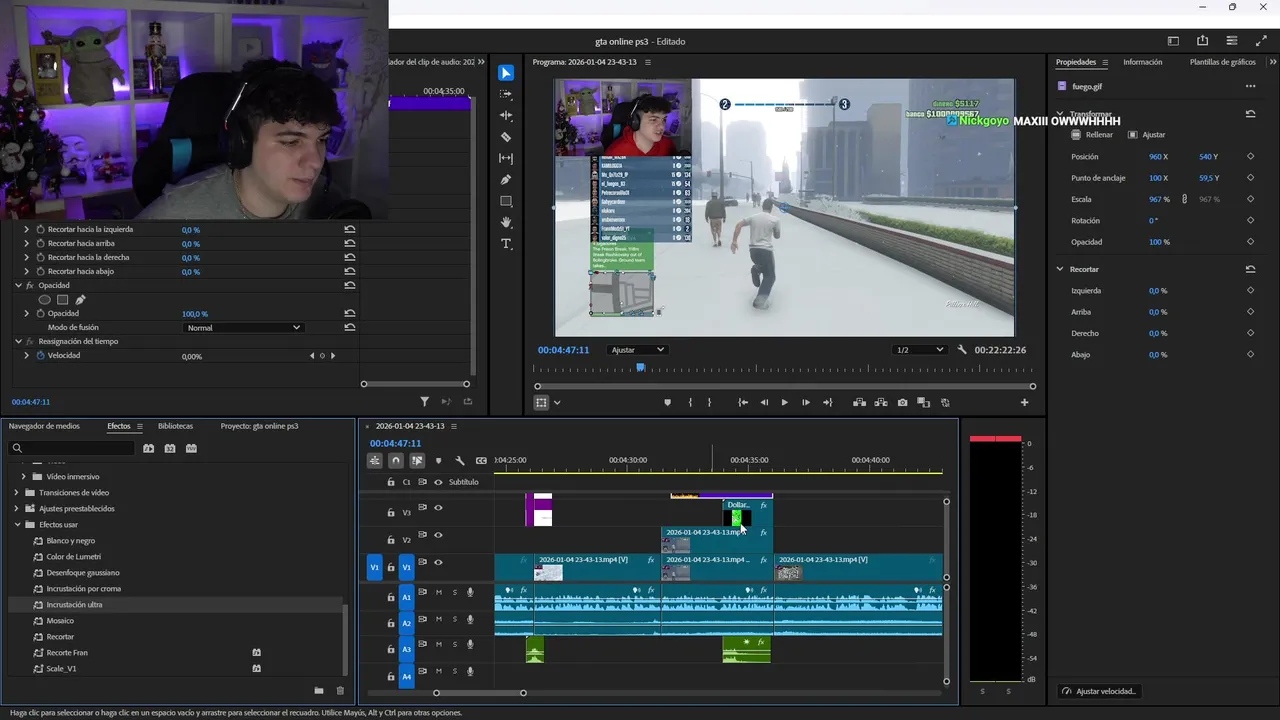This screenshot has height=720, width=1280.
Task: Expand Ajustes preestablecidos folder
Action: 17,509
